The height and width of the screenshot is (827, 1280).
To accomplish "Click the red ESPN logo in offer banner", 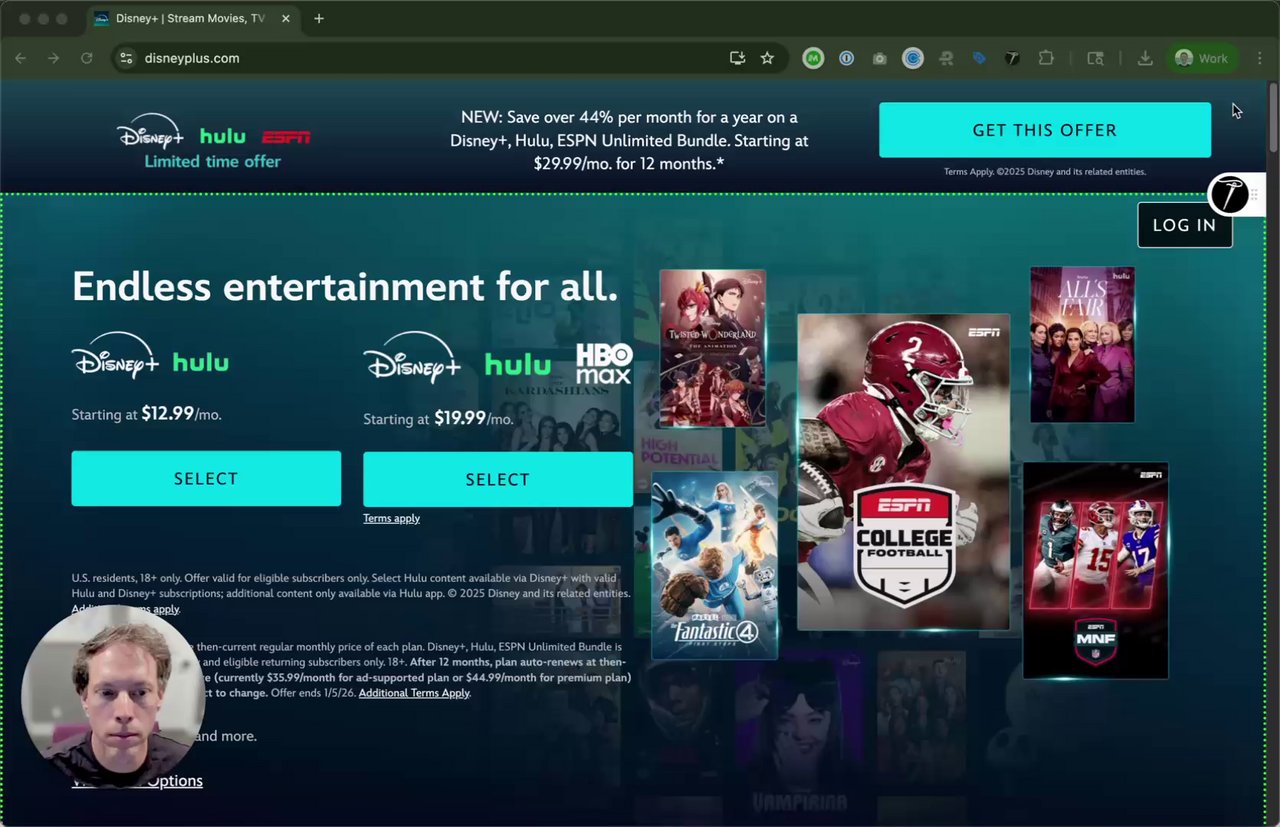I will [x=286, y=137].
